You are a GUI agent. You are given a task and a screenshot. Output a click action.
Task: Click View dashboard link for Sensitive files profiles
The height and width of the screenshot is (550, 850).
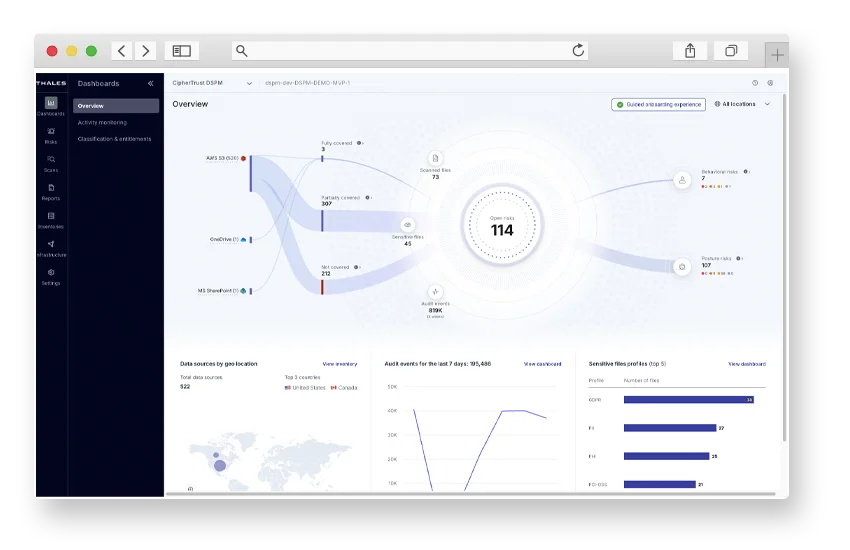tap(747, 364)
